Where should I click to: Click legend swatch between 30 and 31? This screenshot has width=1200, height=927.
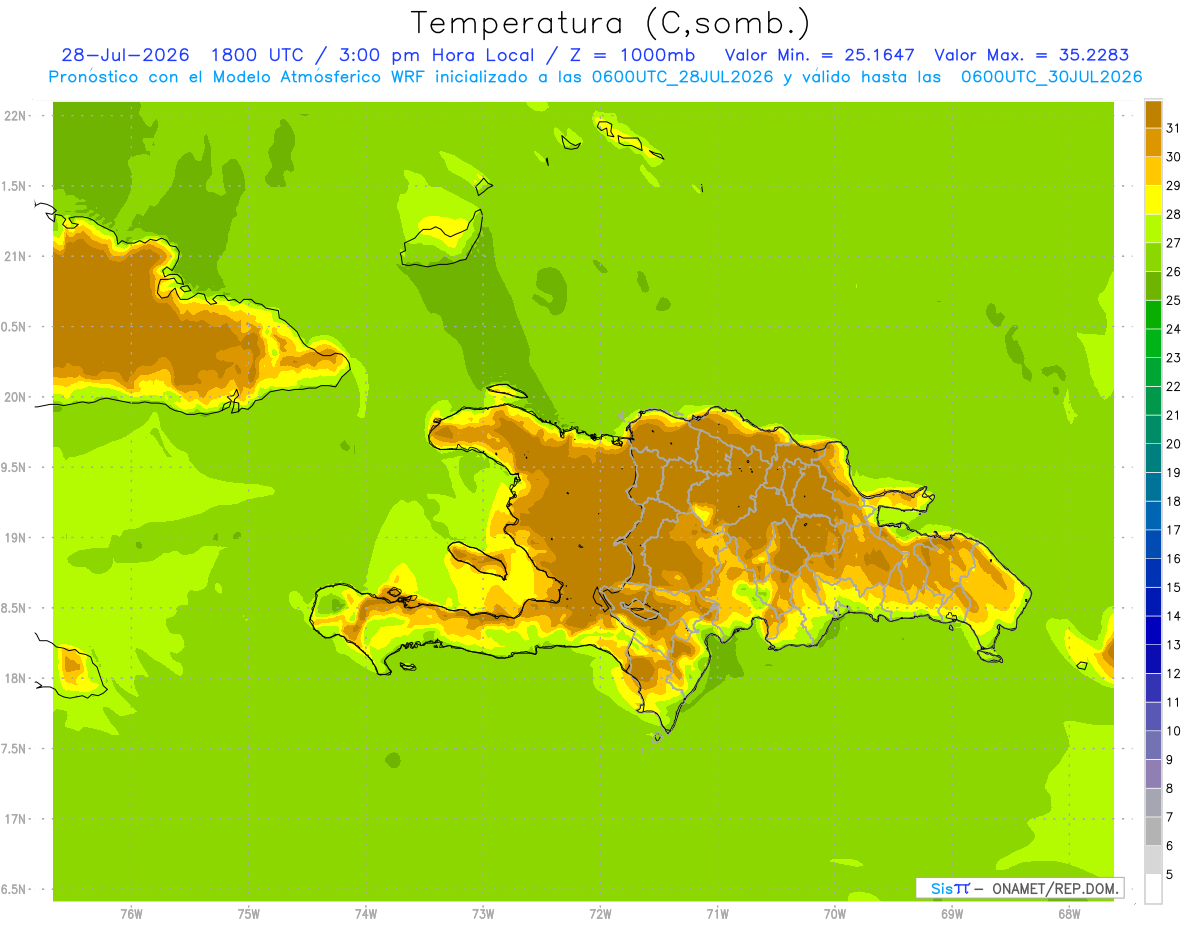(1153, 142)
